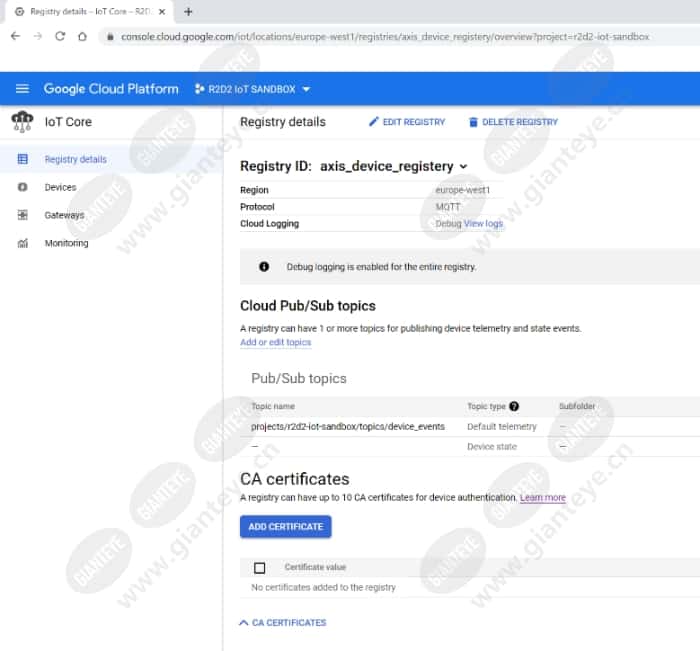Click the IoT Core product icon
Image resolution: width=700 pixels, height=651 pixels.
point(22,121)
